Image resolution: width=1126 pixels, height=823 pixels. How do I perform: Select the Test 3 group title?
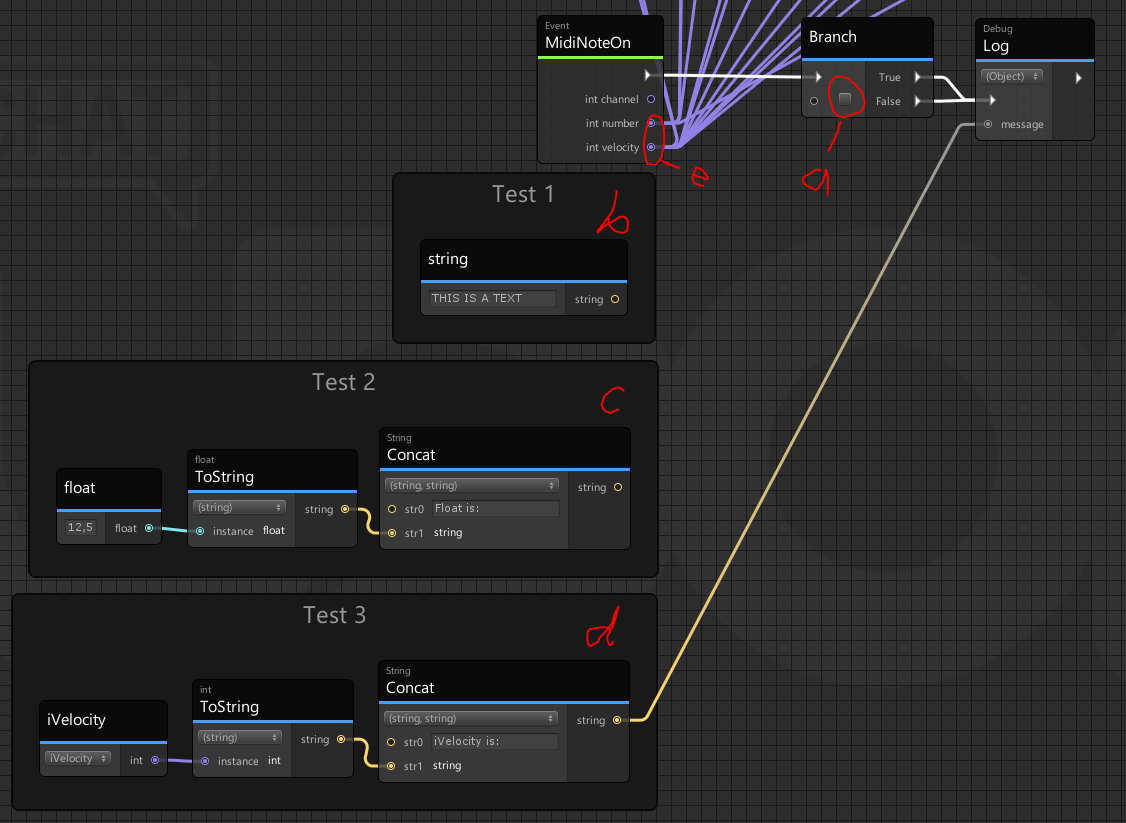click(335, 615)
